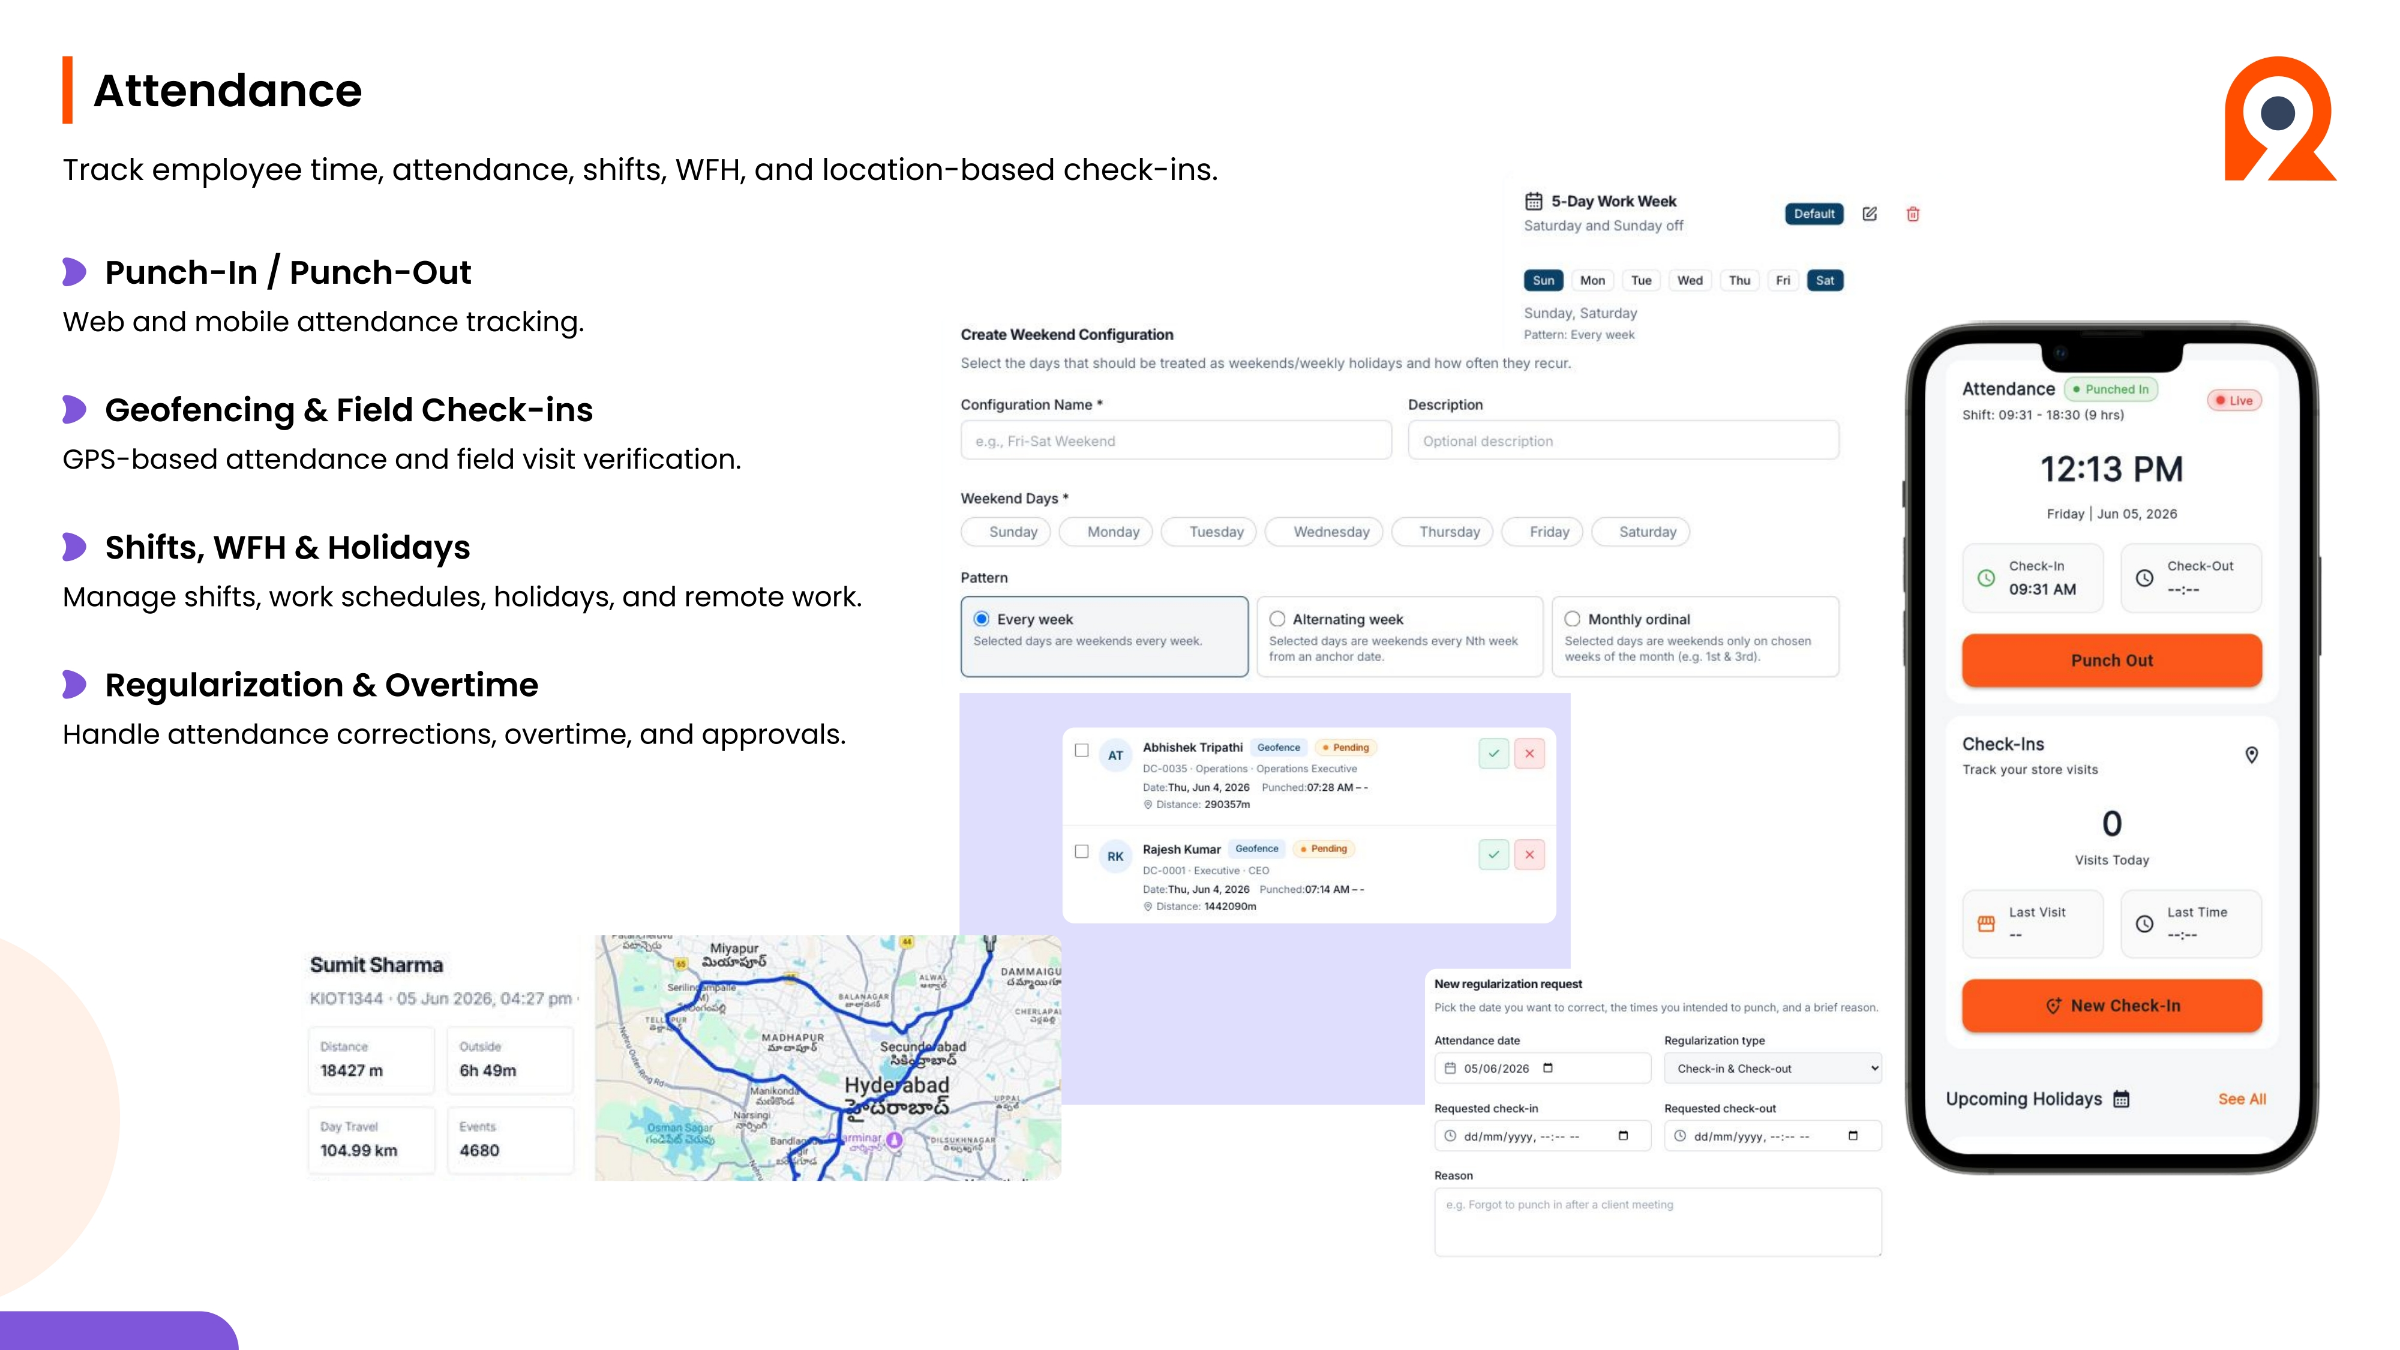Open the calendar picker in Attendance date field

click(x=1547, y=1068)
